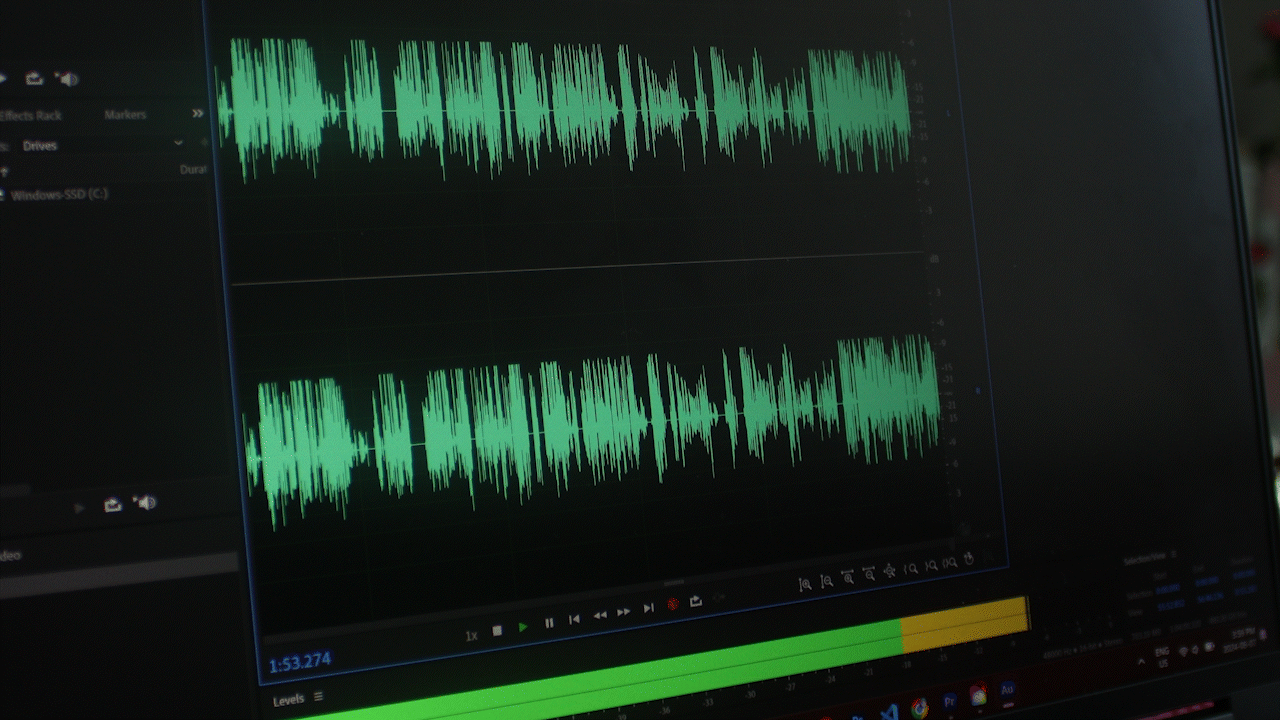Screen dimensions: 1280x720
Task: Open the Levels panel menu
Action: (317, 698)
